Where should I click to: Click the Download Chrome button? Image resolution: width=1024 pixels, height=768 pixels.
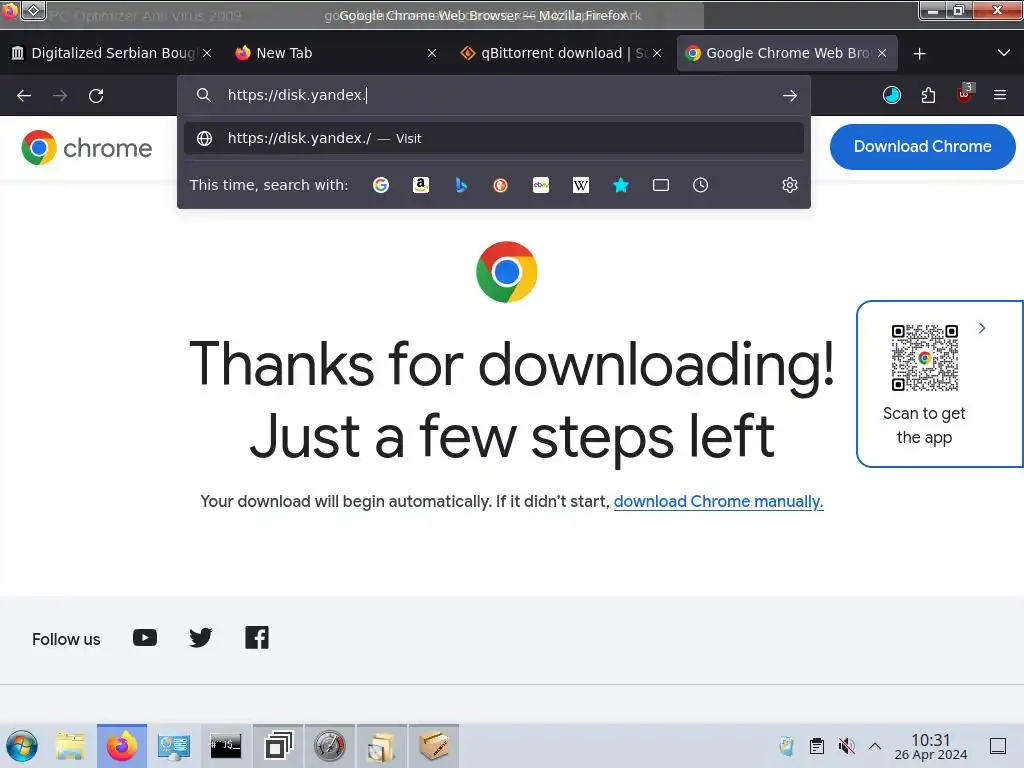pos(922,147)
